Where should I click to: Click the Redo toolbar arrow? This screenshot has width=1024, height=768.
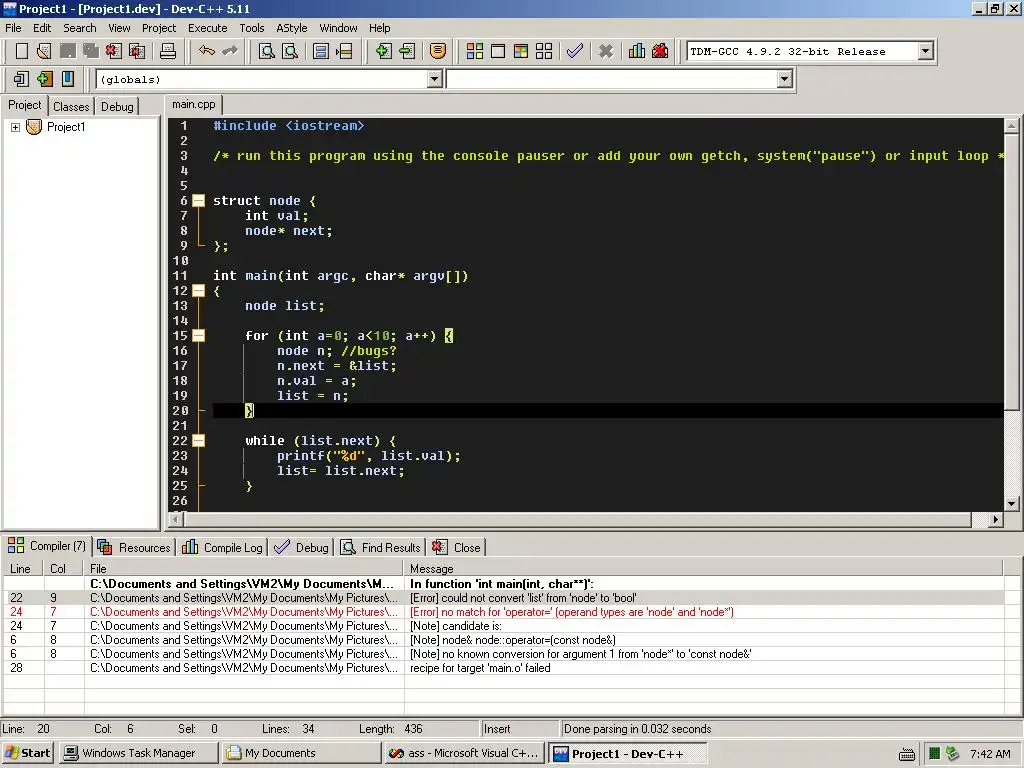tap(230, 51)
